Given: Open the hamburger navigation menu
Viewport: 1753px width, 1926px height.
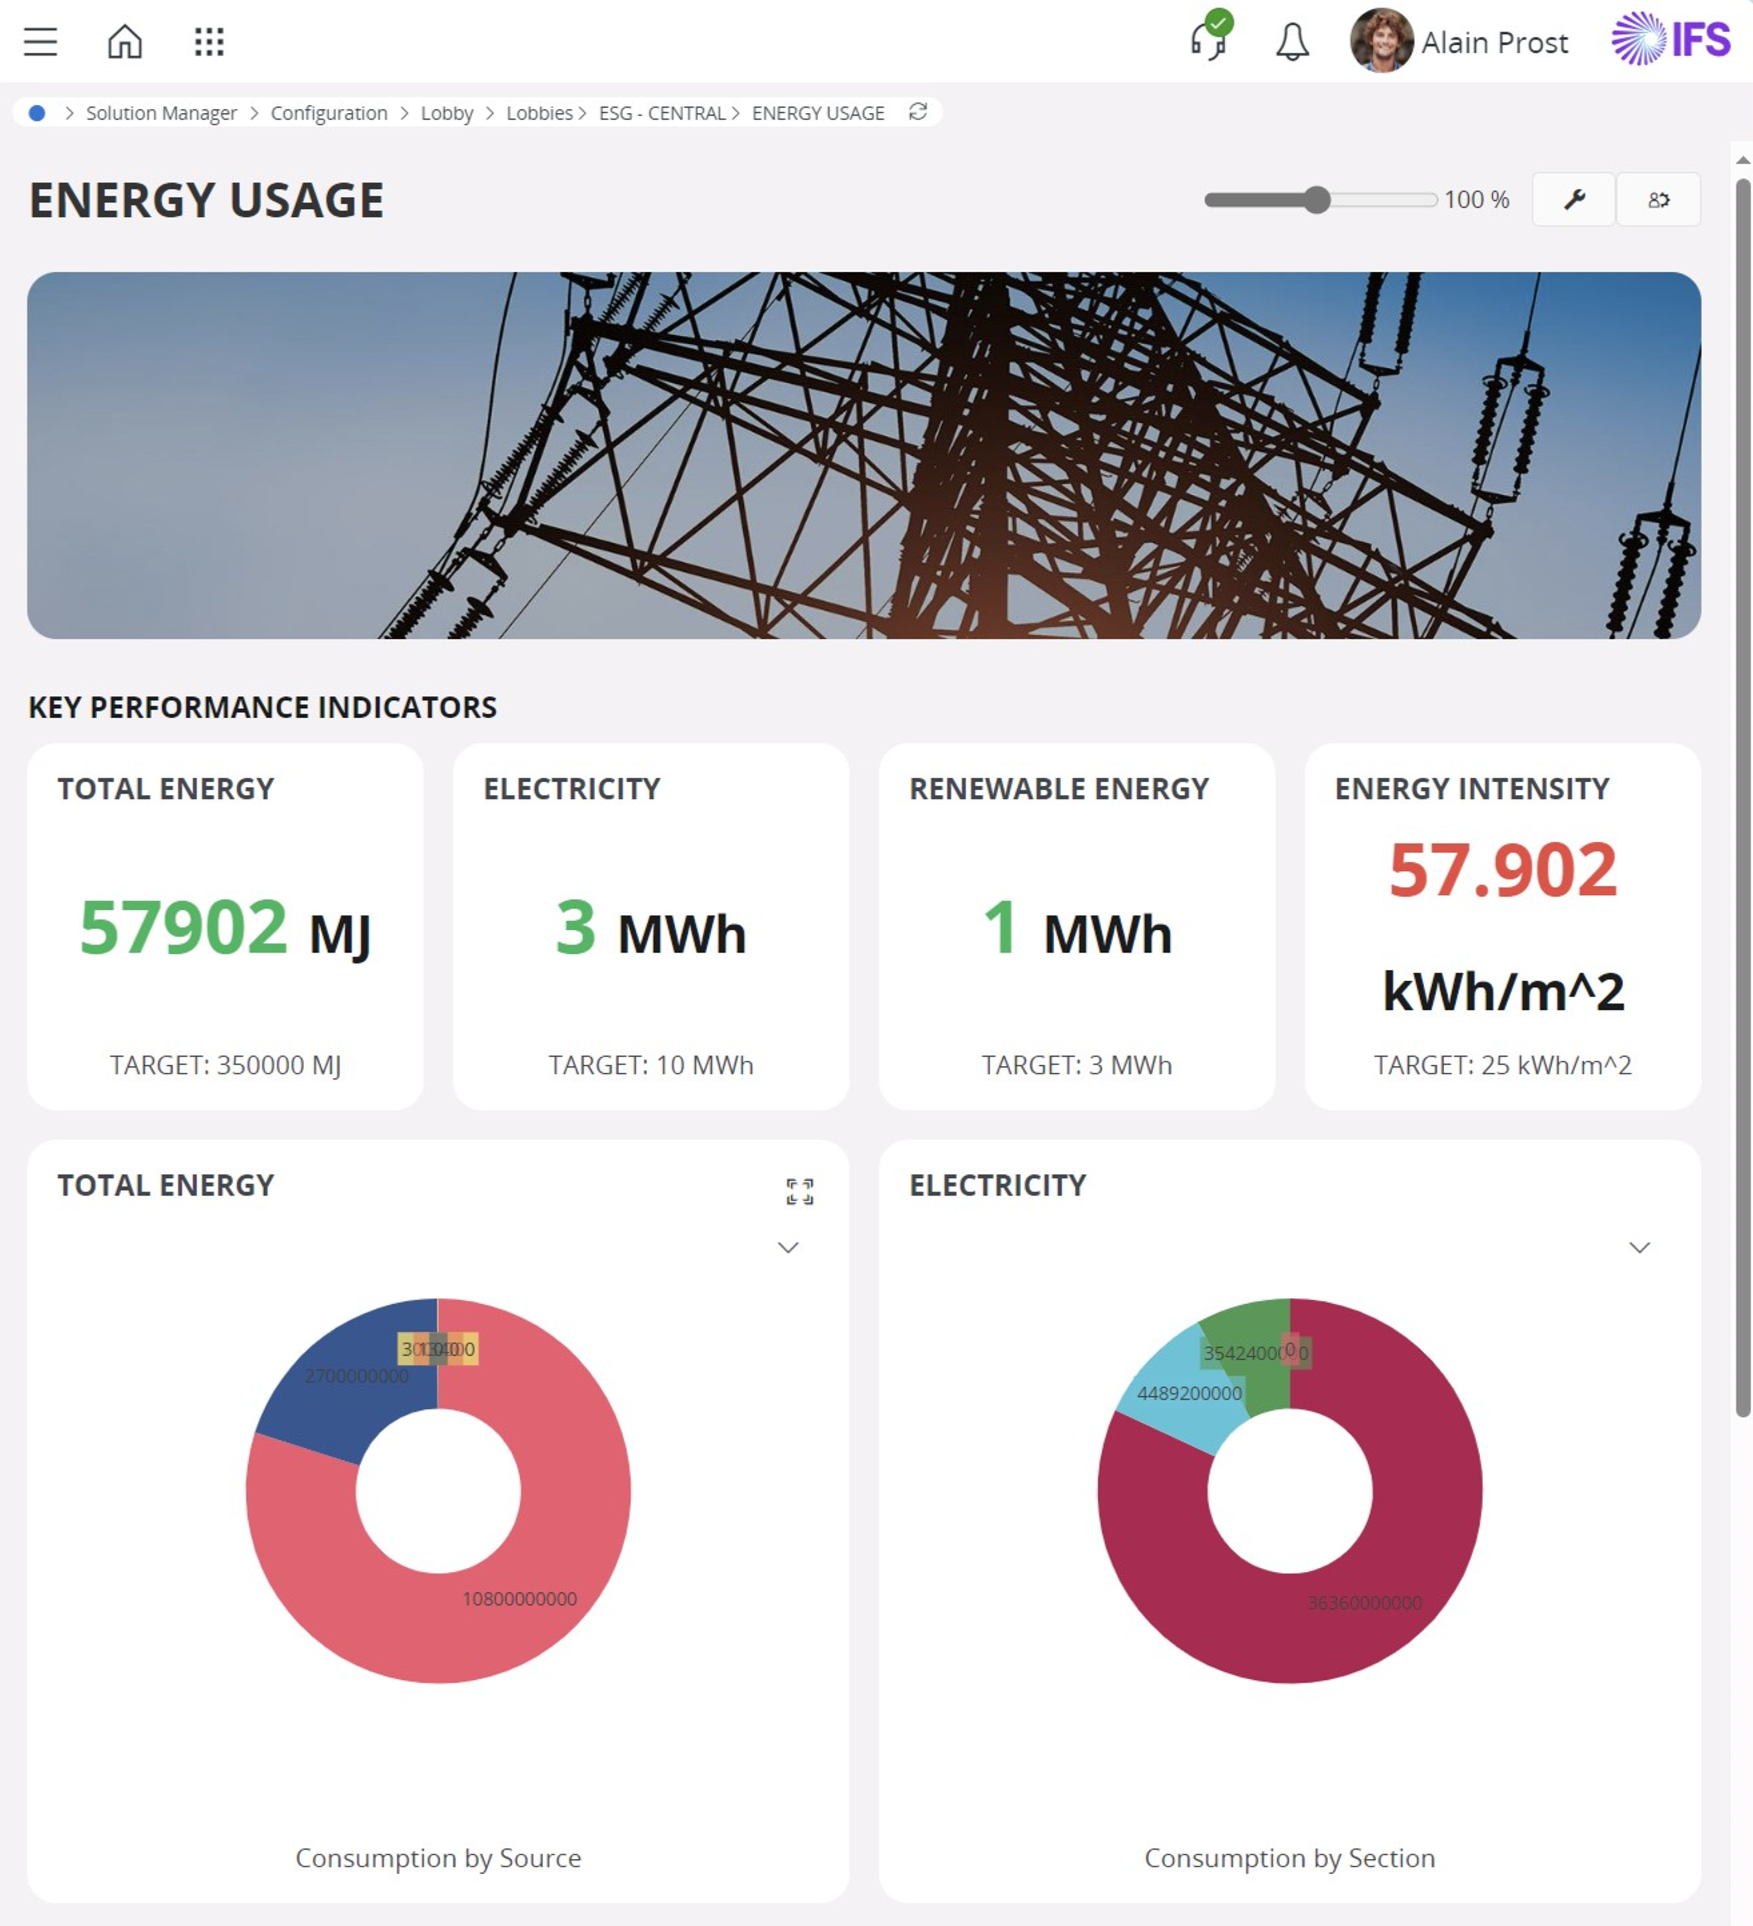Looking at the screenshot, I should pos(41,42).
